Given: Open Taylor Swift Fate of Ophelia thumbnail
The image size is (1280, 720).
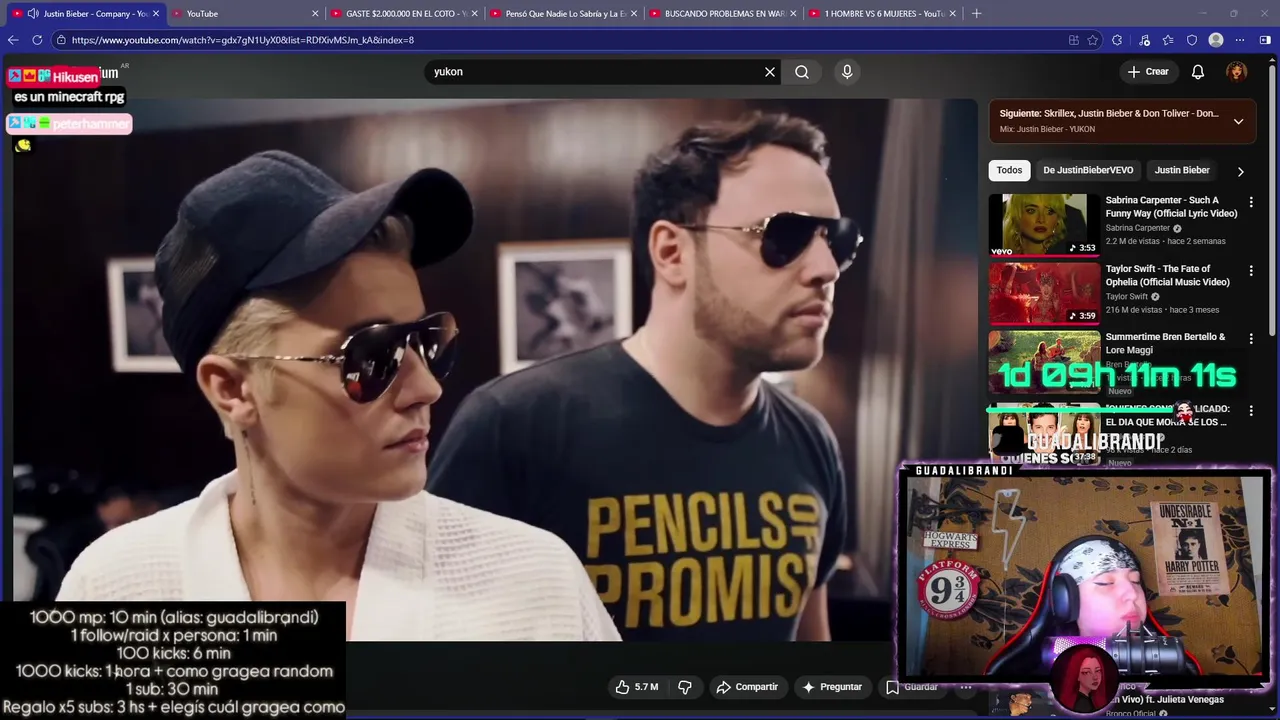Looking at the screenshot, I should 1044,293.
